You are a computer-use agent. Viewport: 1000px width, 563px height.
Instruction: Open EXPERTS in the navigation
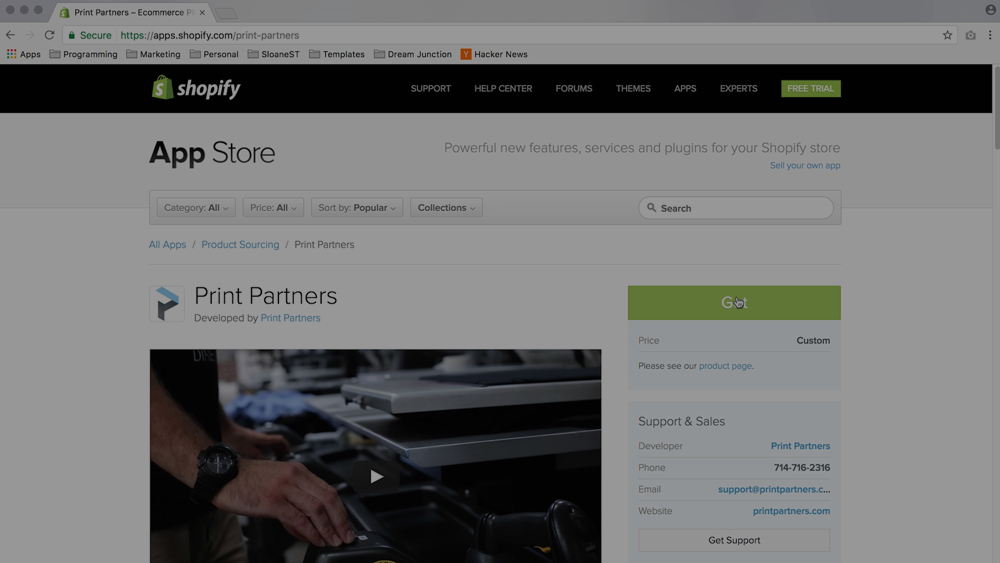pyautogui.click(x=739, y=89)
